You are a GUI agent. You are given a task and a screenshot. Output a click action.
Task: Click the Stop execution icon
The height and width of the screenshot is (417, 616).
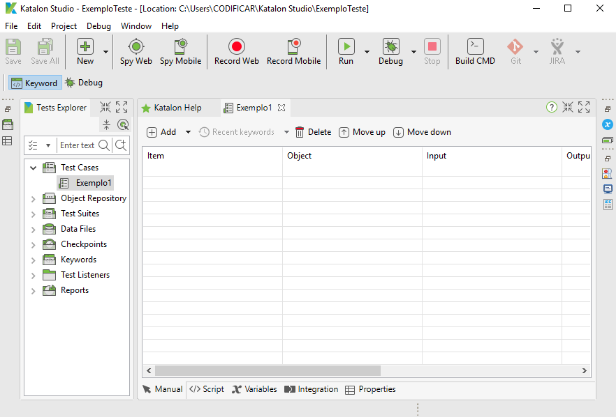pos(432,51)
